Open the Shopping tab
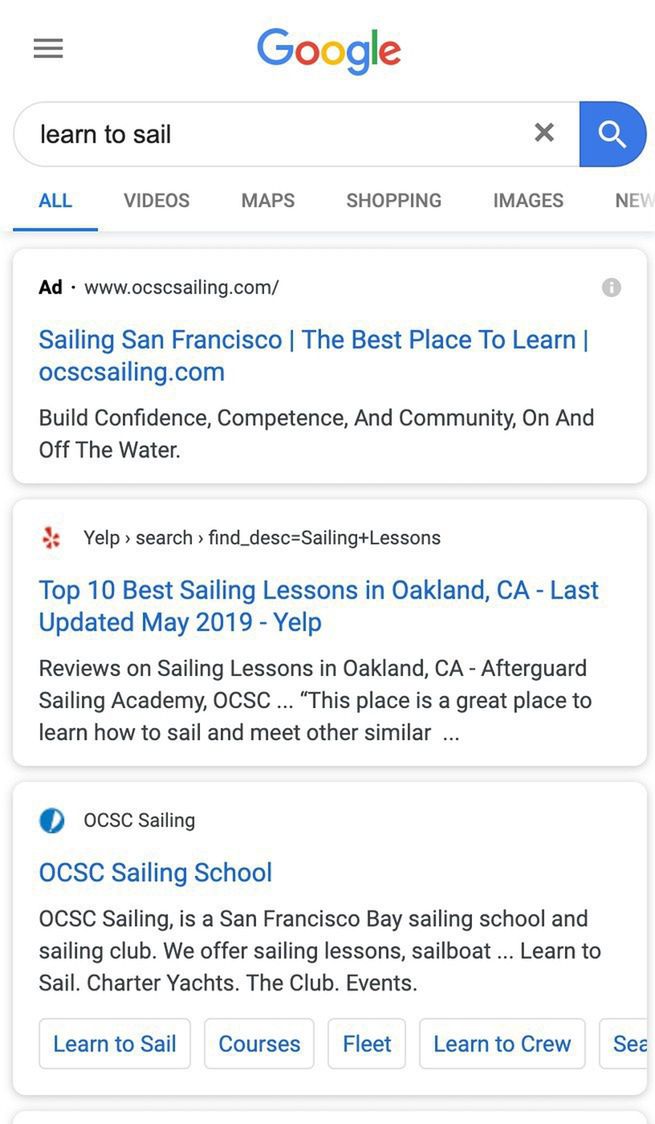The width and height of the screenshot is (655, 1124). (x=393, y=201)
